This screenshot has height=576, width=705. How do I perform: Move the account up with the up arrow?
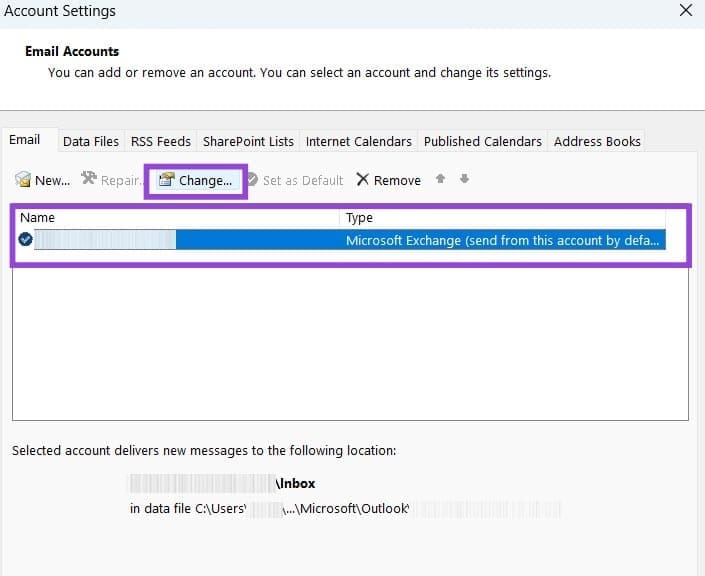click(441, 180)
